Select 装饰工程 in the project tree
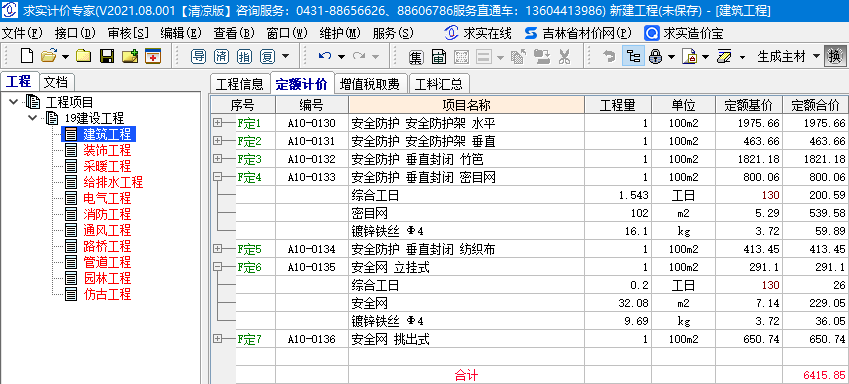 (107, 150)
